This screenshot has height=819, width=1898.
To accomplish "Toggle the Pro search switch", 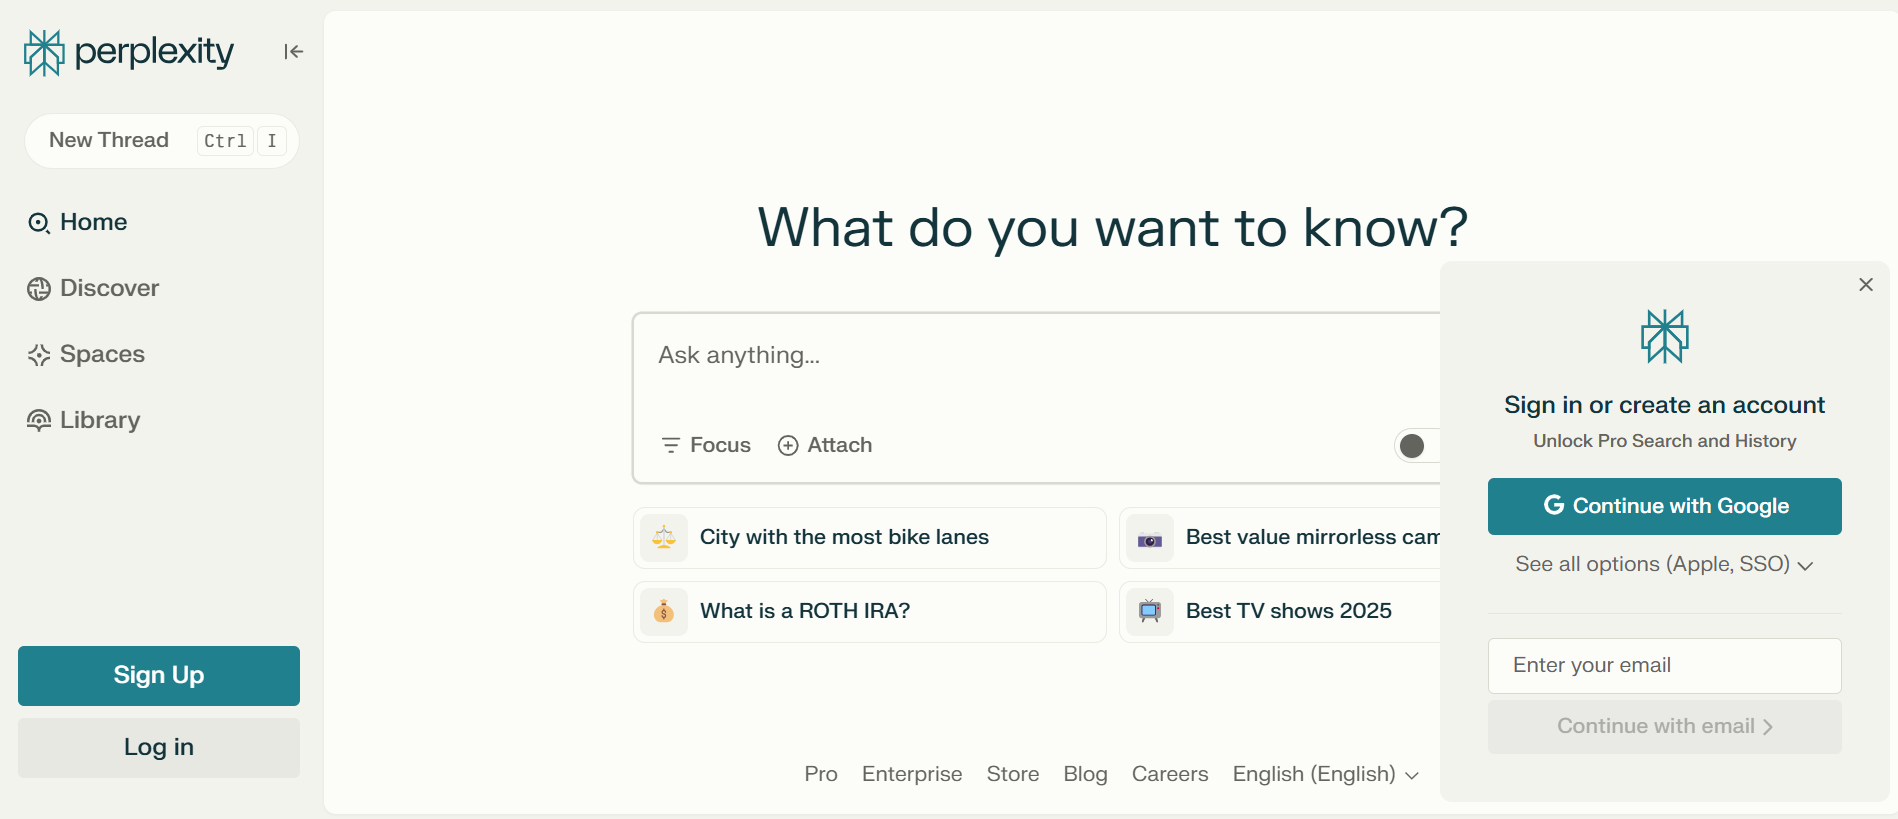I will tap(1417, 446).
